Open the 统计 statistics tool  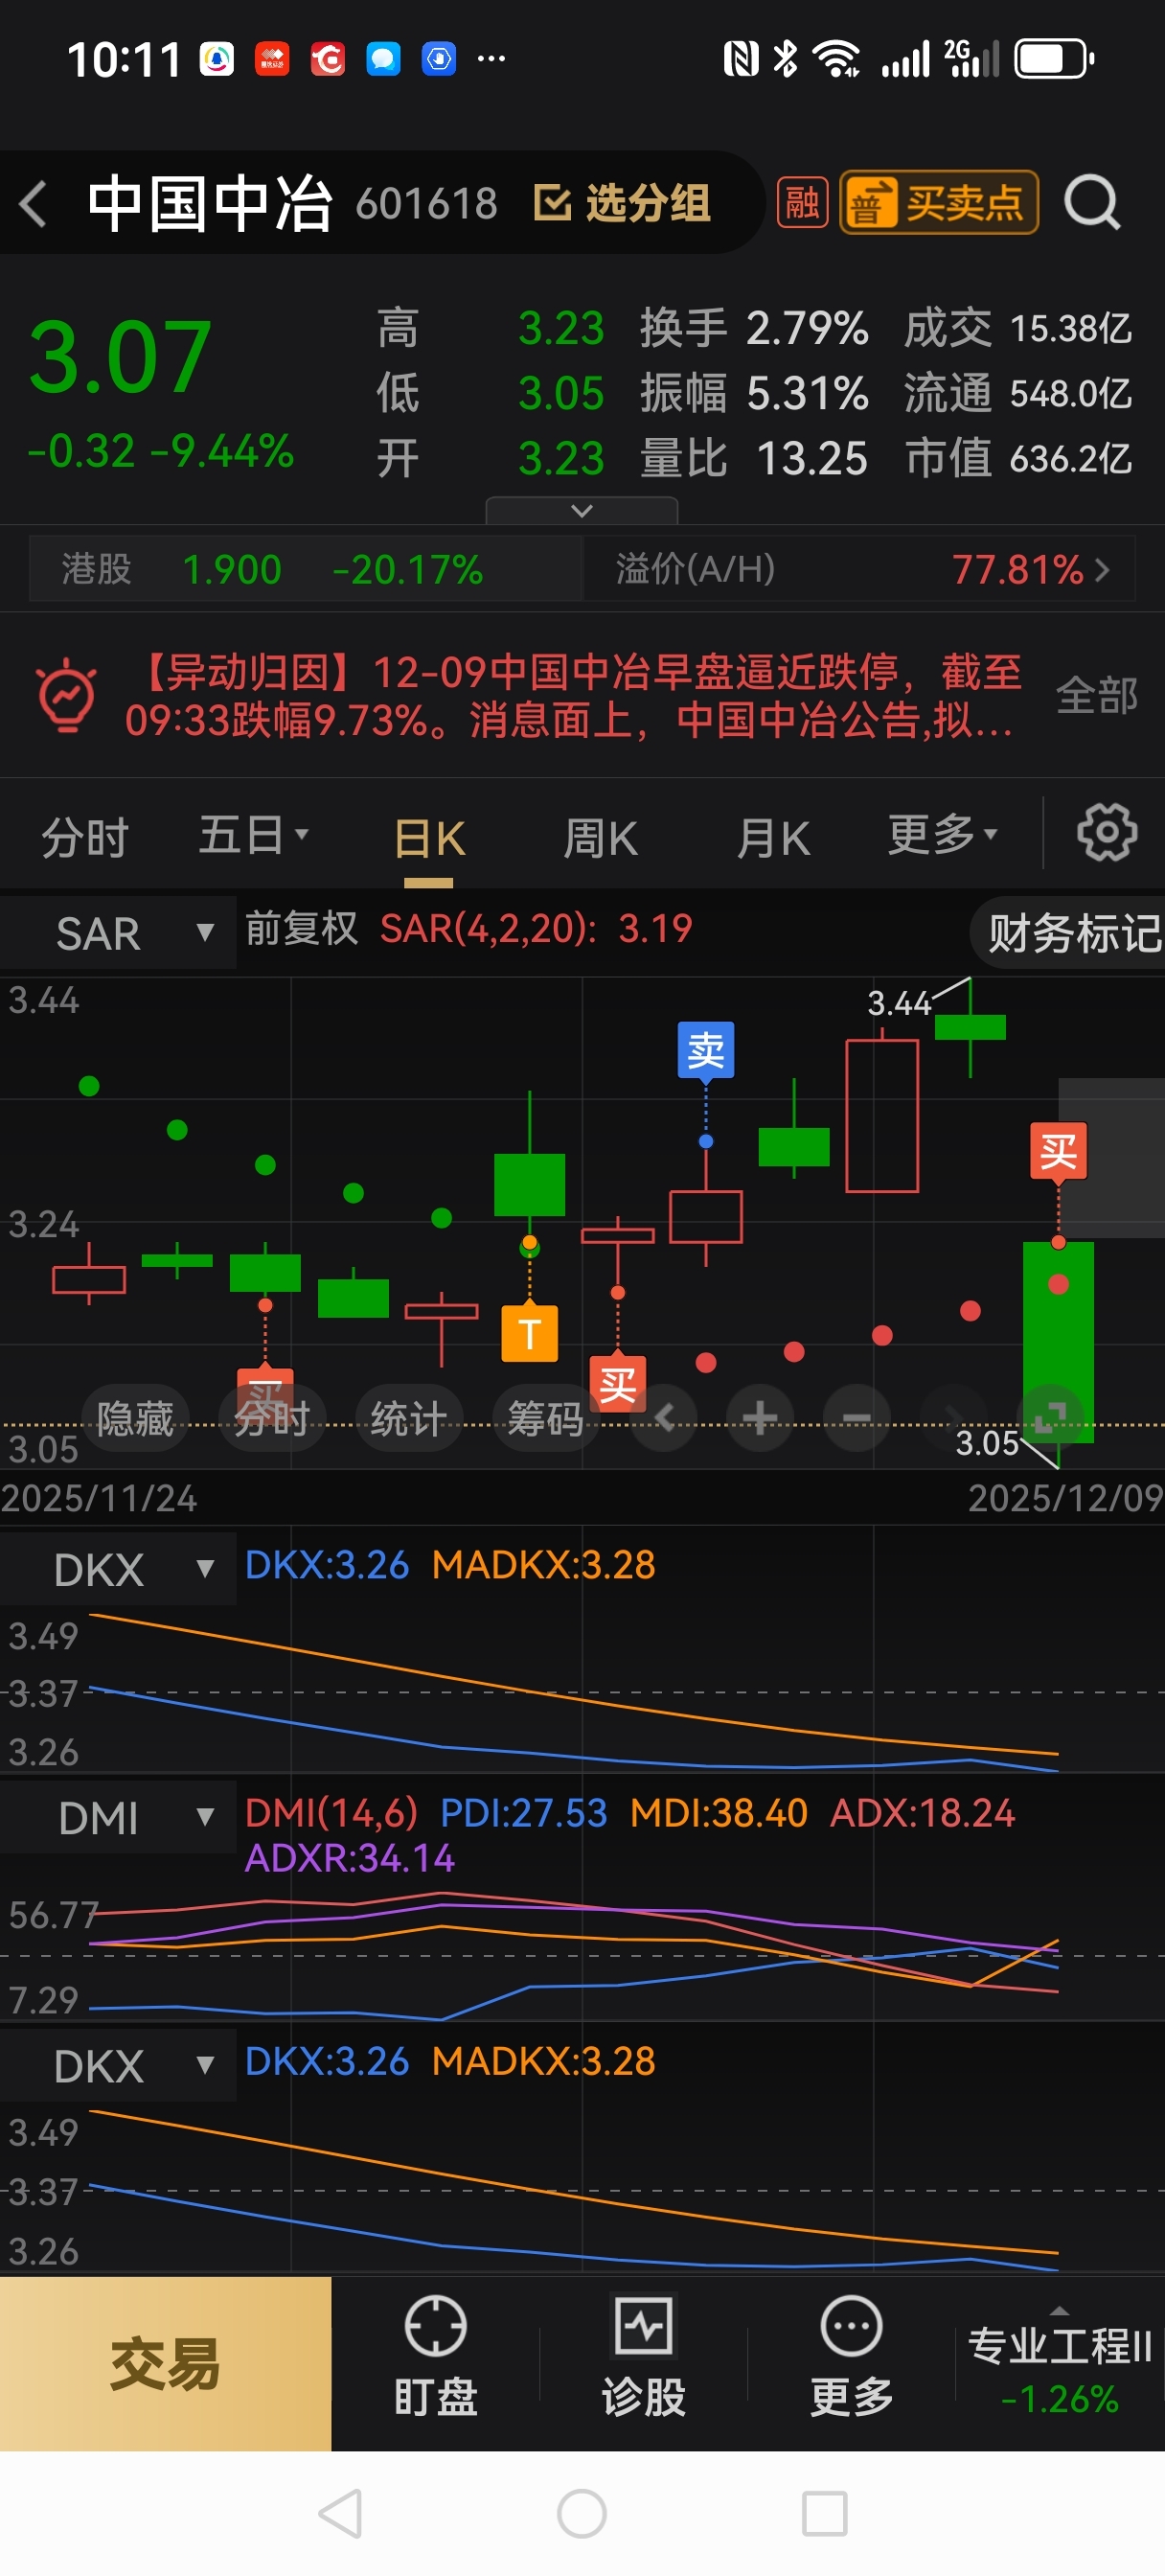click(x=408, y=1418)
